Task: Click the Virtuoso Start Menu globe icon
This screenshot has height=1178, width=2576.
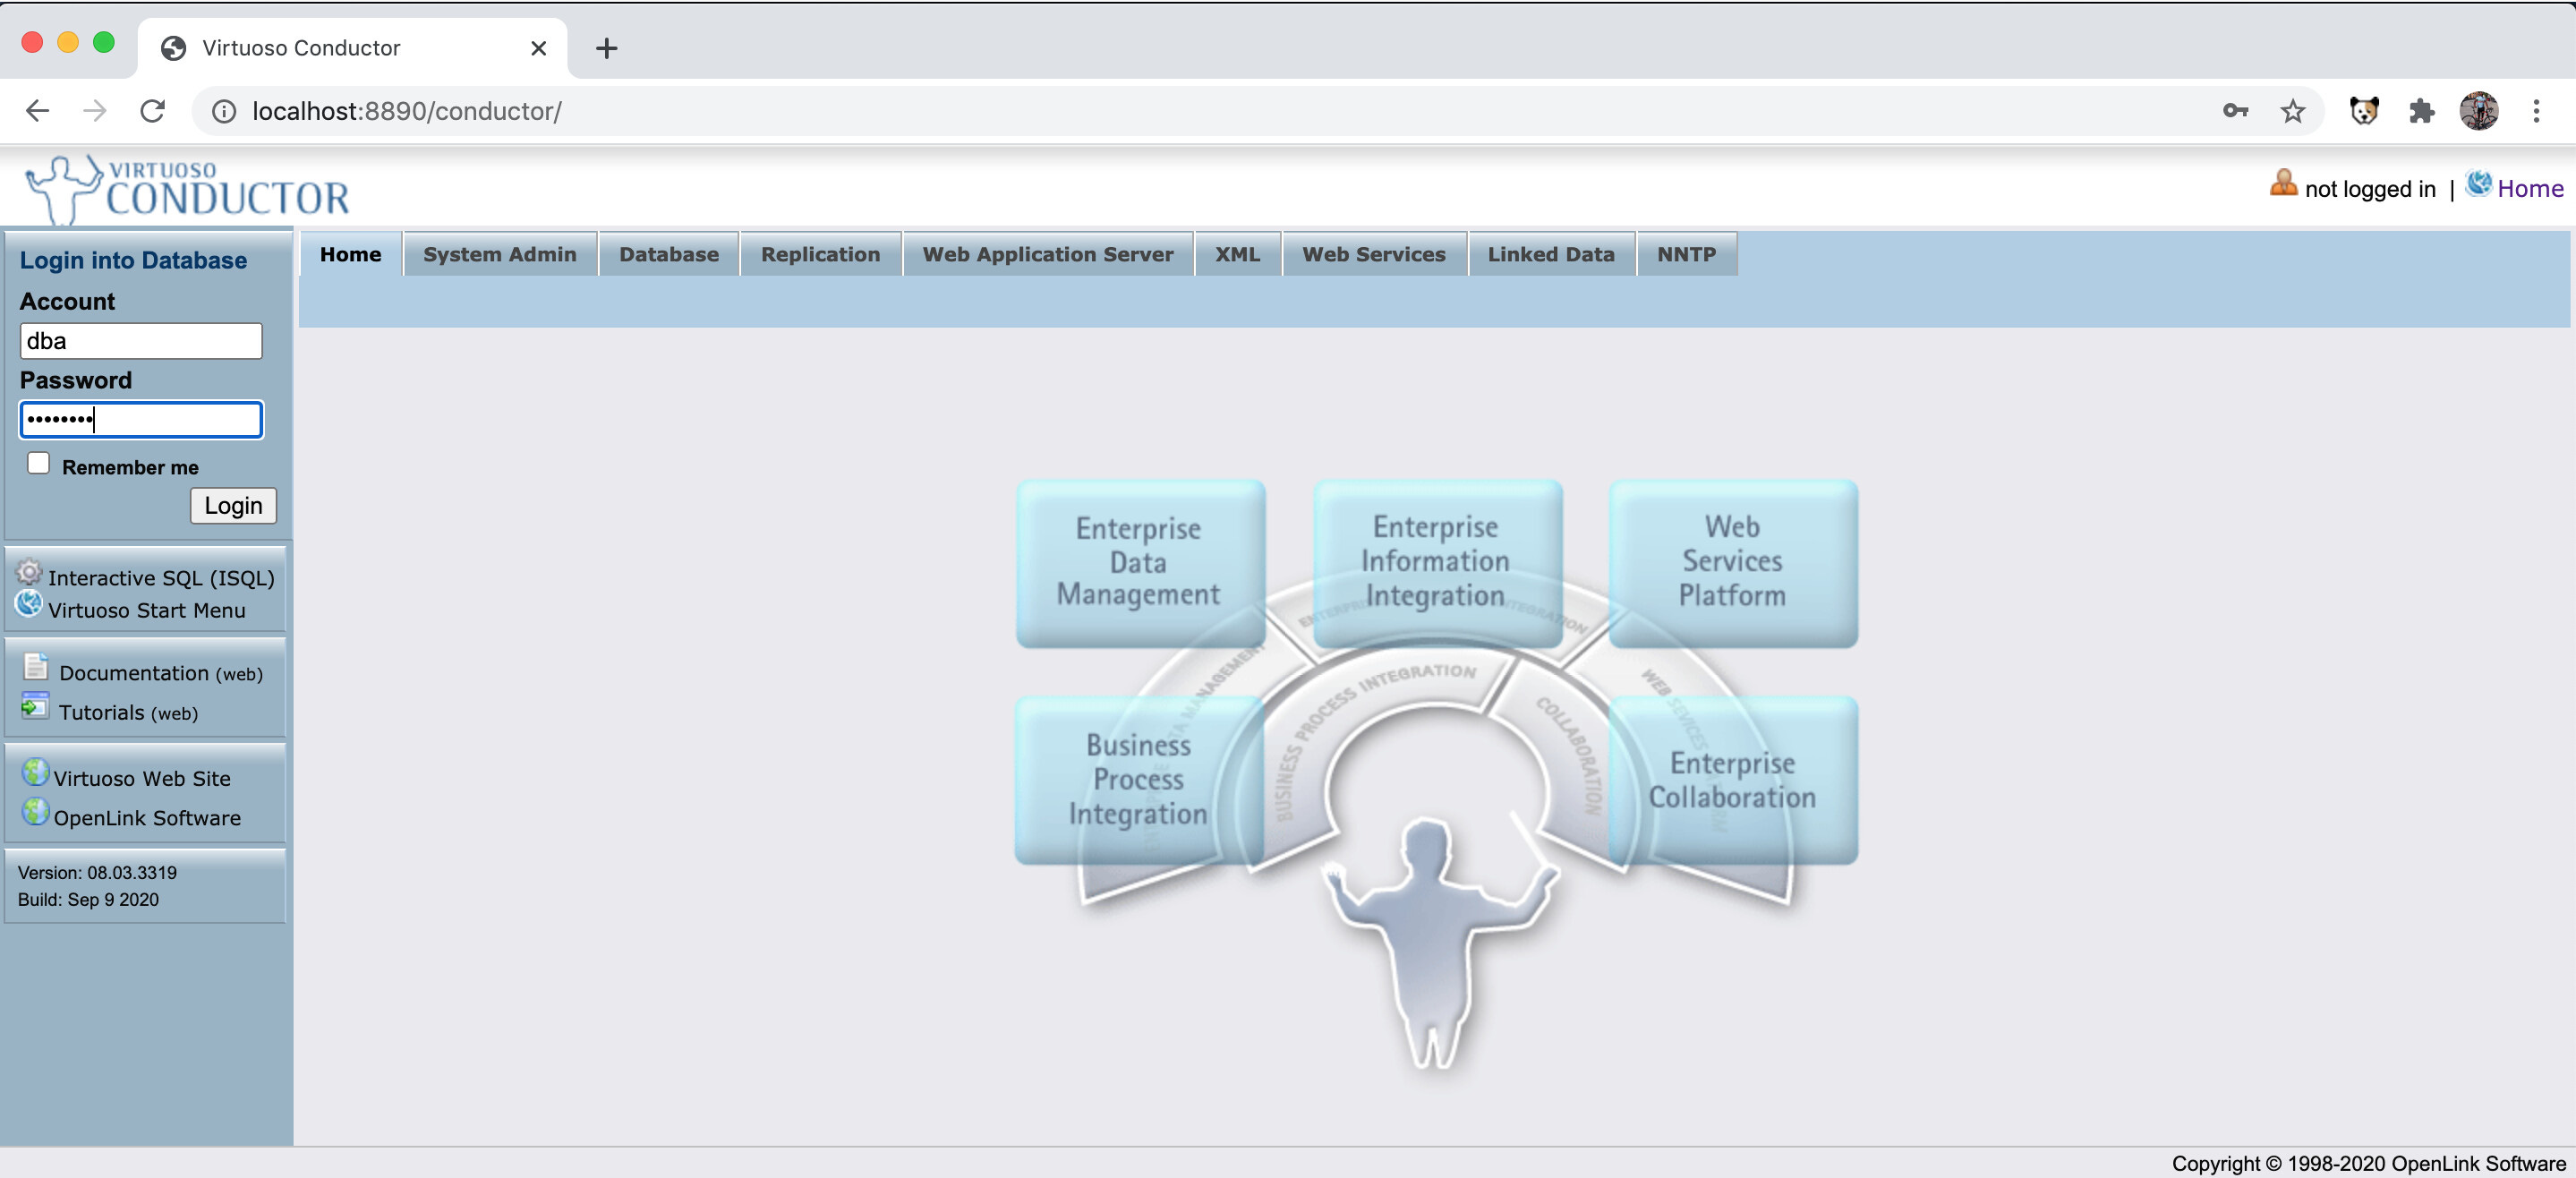Action: pos(29,604)
